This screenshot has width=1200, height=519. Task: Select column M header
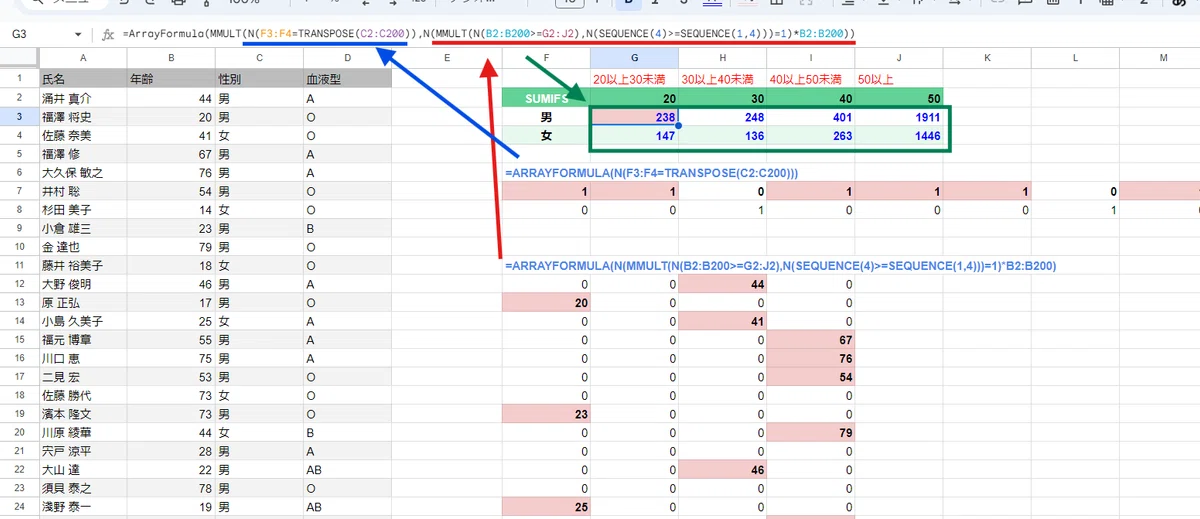pyautogui.click(x=1164, y=58)
